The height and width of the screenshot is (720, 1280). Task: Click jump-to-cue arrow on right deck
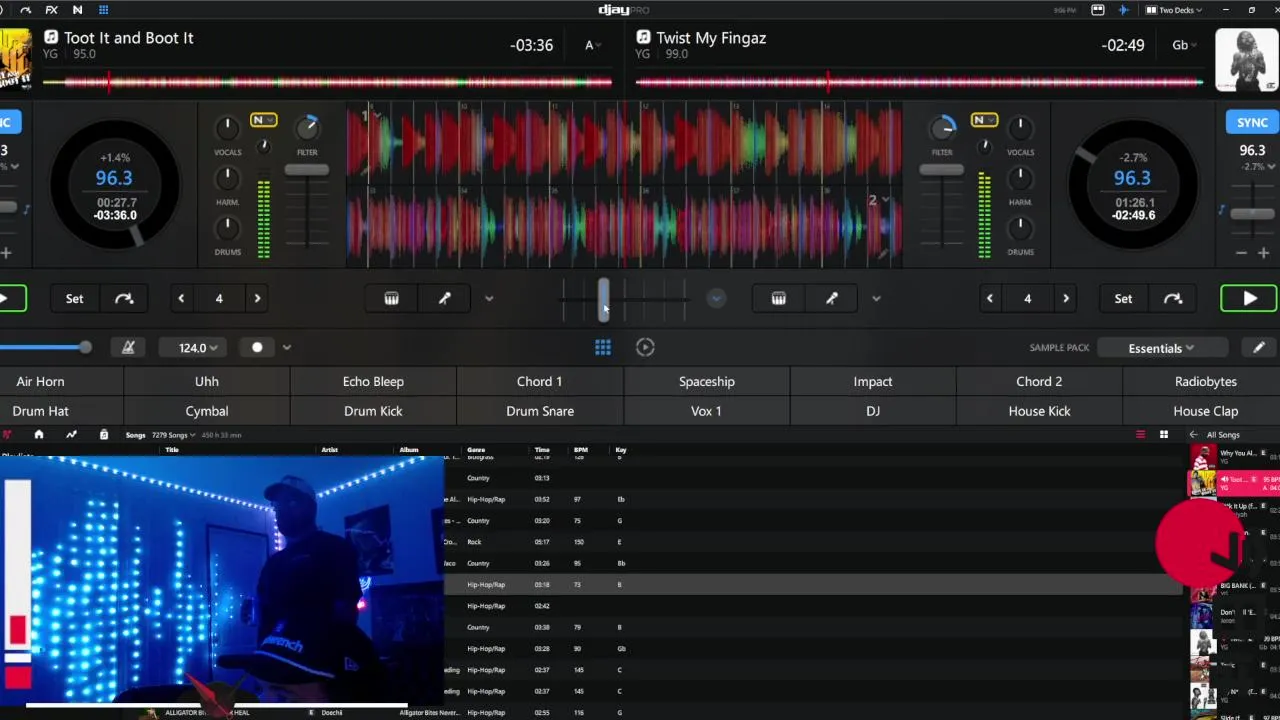(1173, 298)
